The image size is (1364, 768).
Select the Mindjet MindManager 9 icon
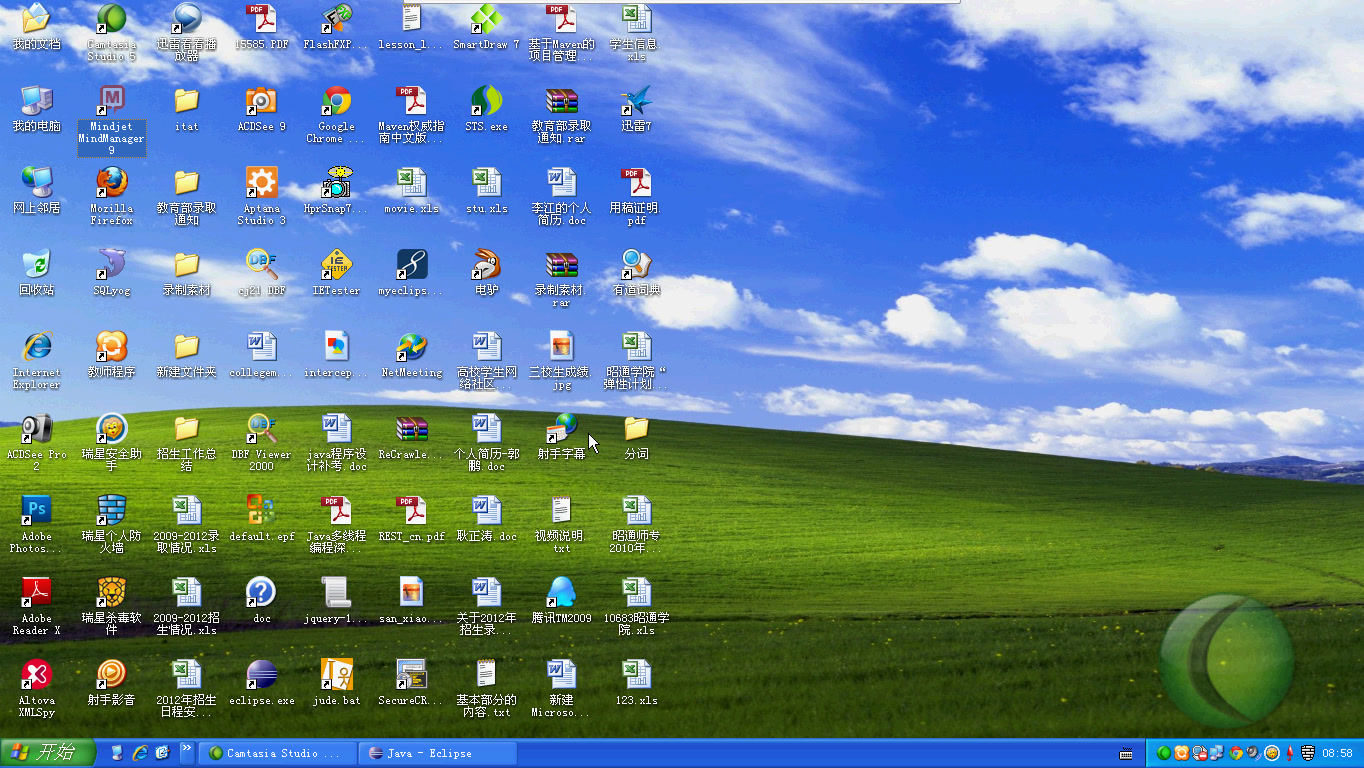click(111, 100)
